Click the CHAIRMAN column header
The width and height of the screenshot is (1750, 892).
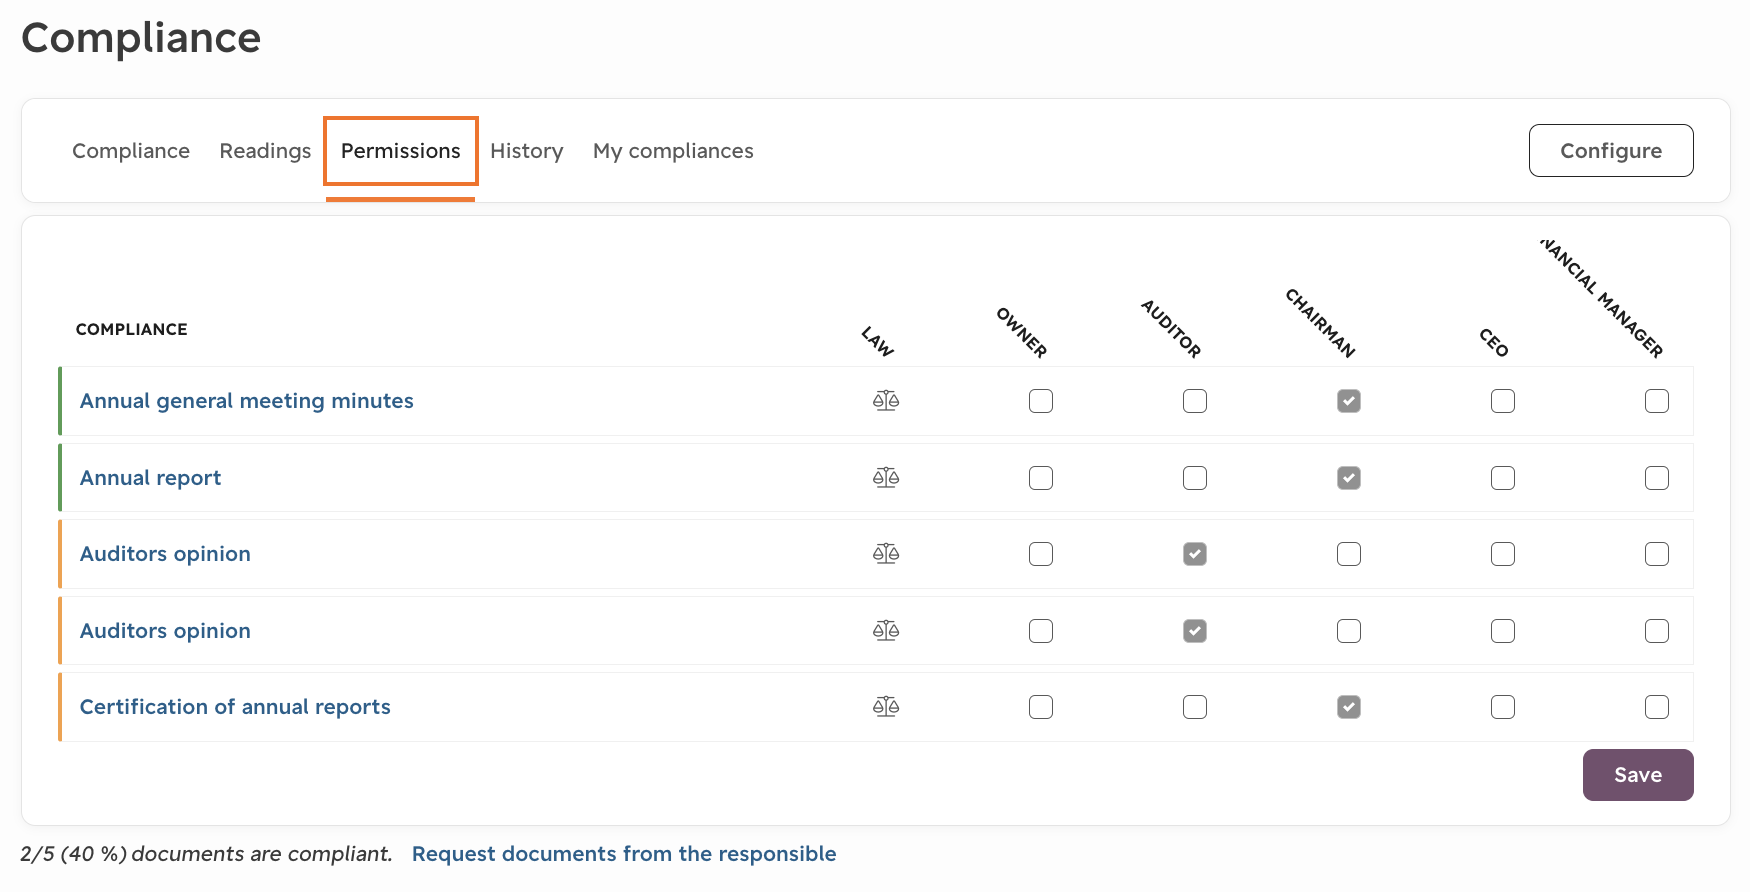[x=1320, y=323]
